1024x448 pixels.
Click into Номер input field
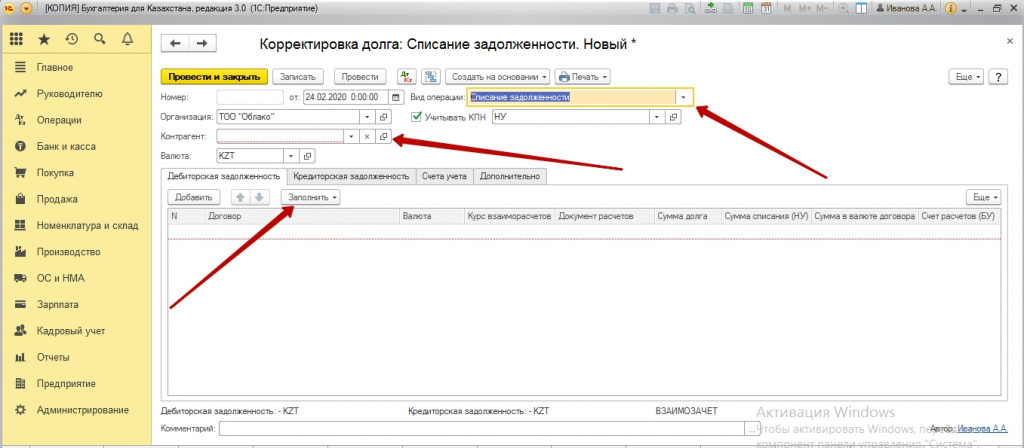[x=251, y=97]
